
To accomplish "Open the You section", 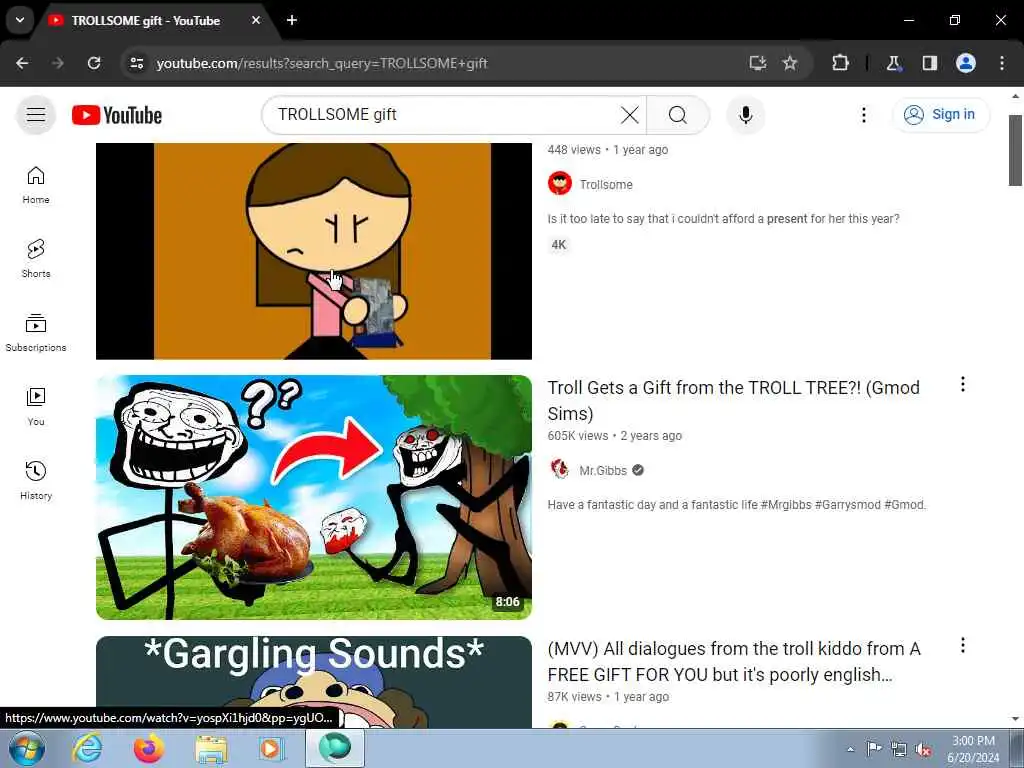I will (x=36, y=406).
